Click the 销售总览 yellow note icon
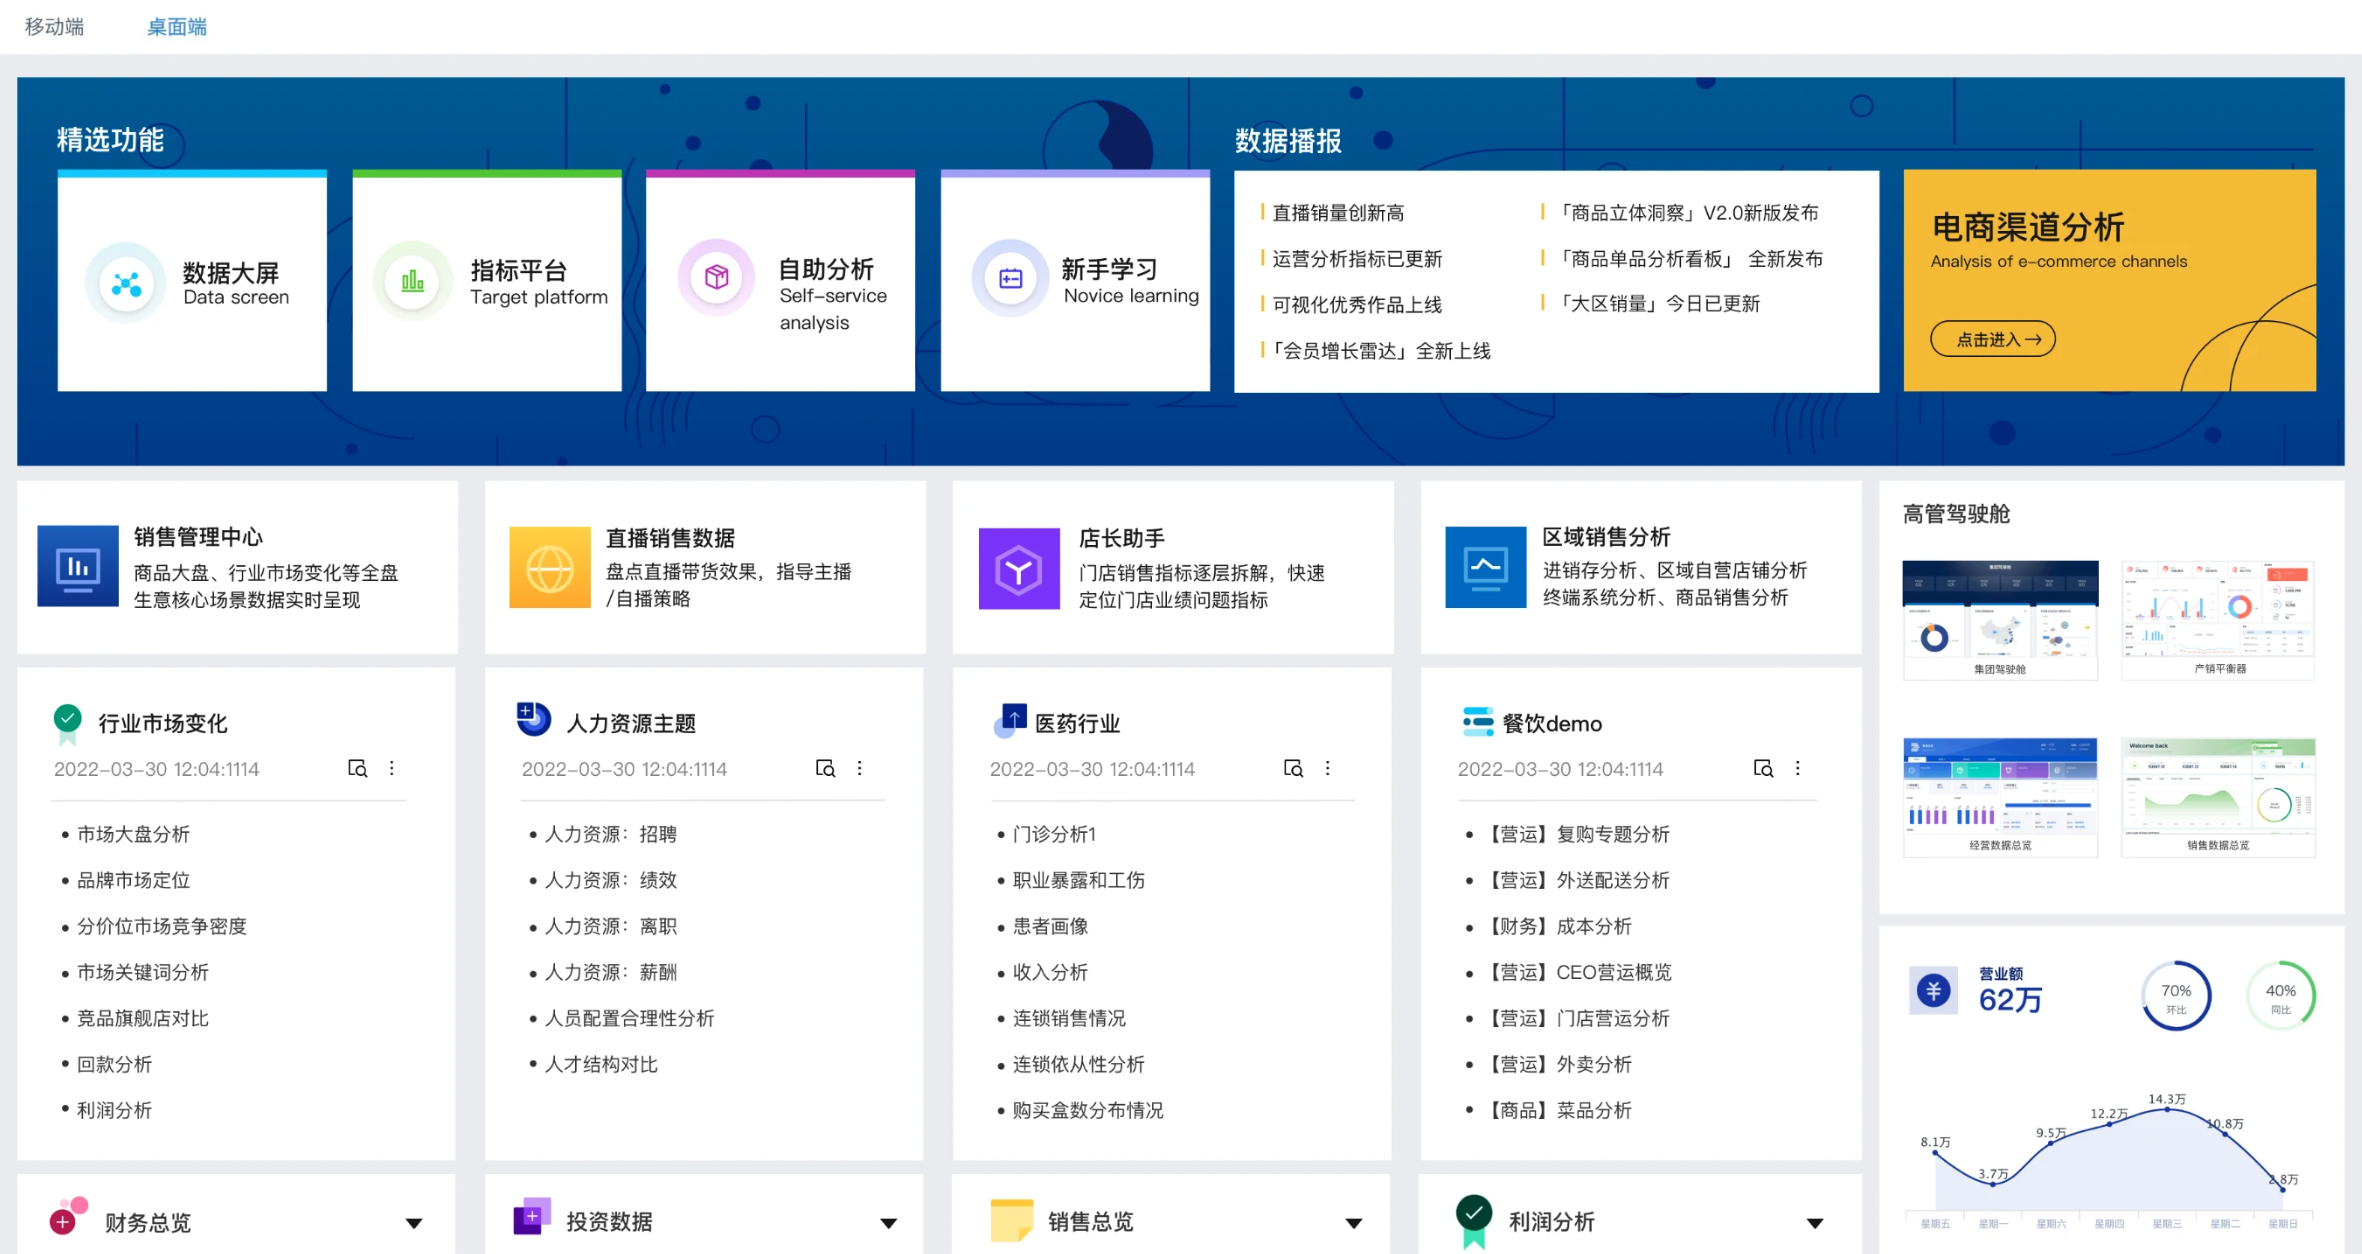 point(1011,1220)
